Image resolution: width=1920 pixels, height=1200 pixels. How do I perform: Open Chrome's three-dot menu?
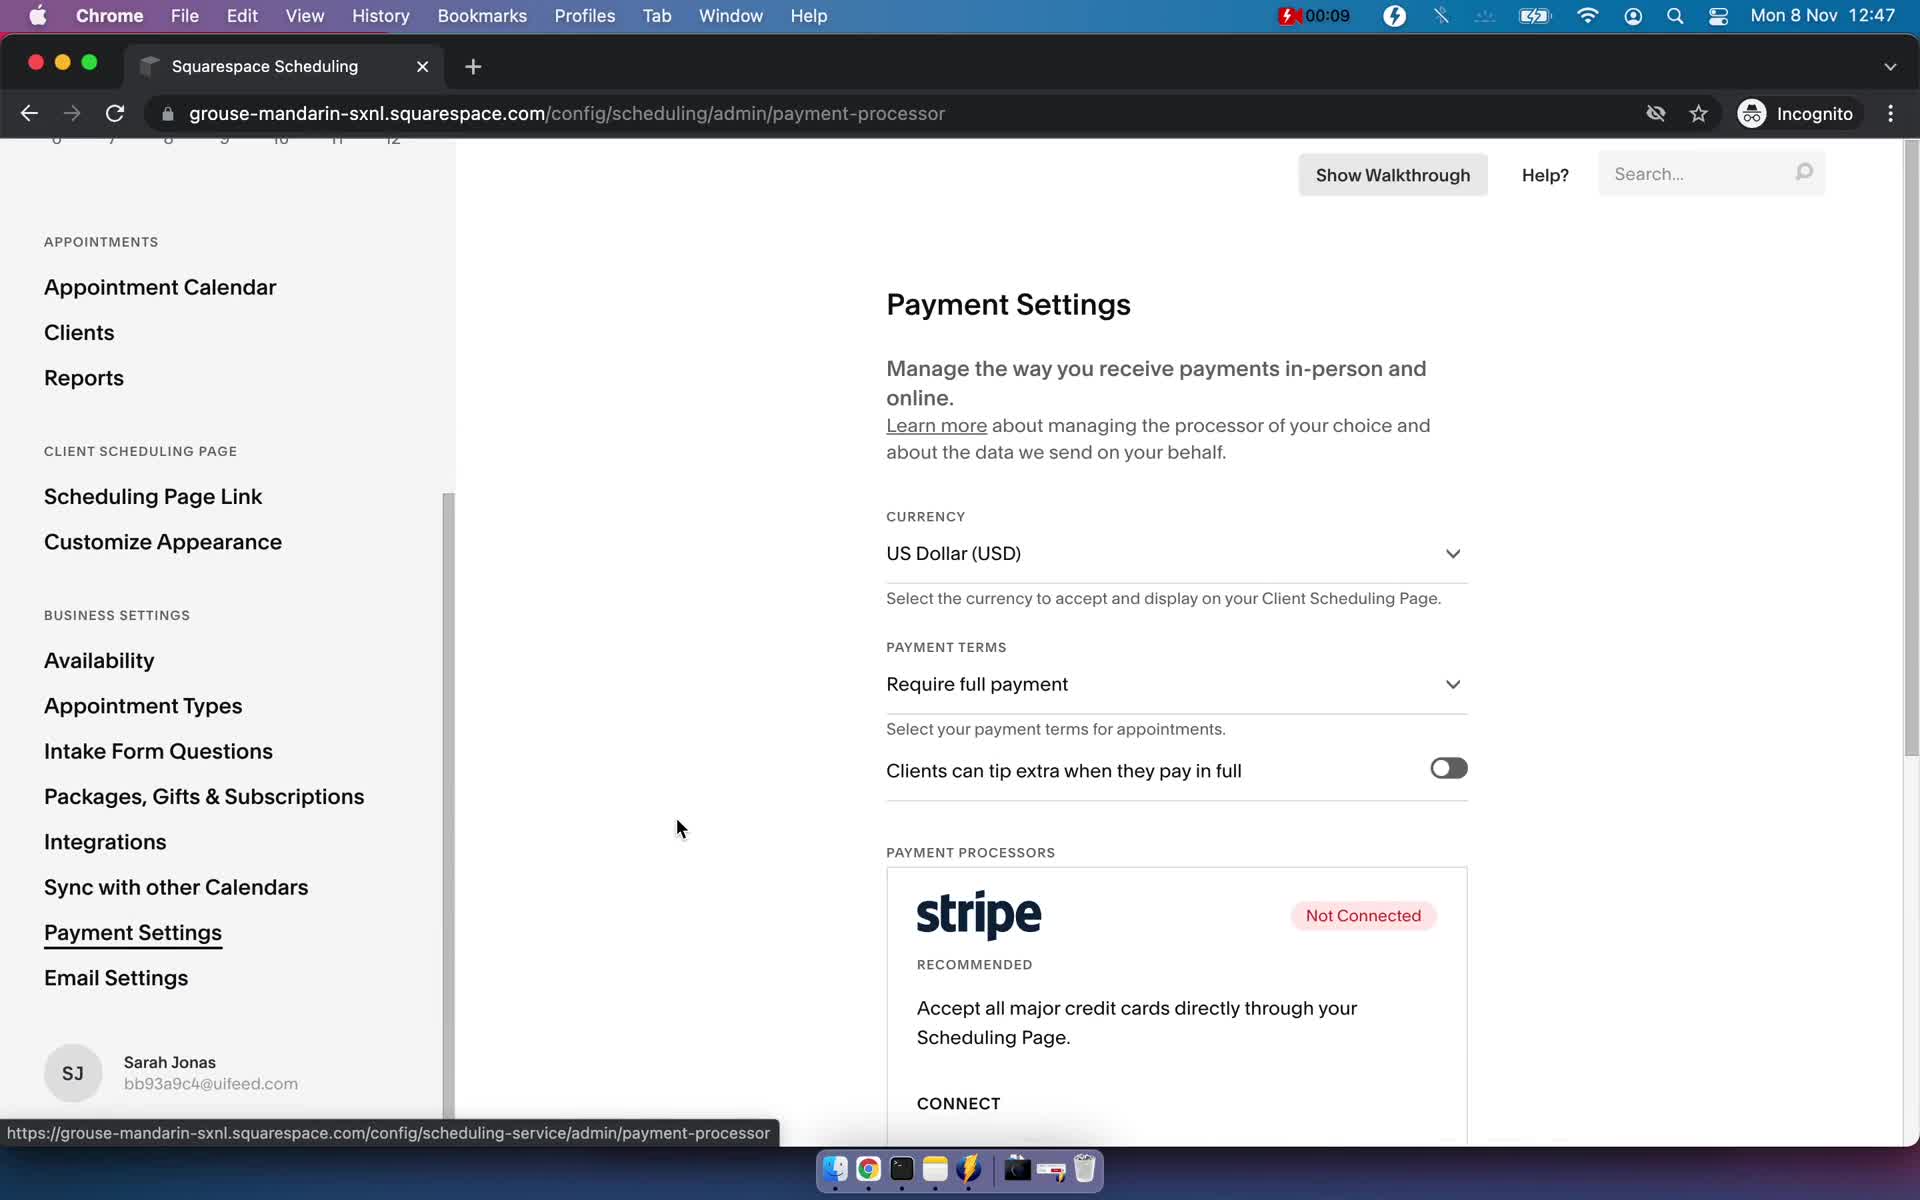pos(1890,114)
